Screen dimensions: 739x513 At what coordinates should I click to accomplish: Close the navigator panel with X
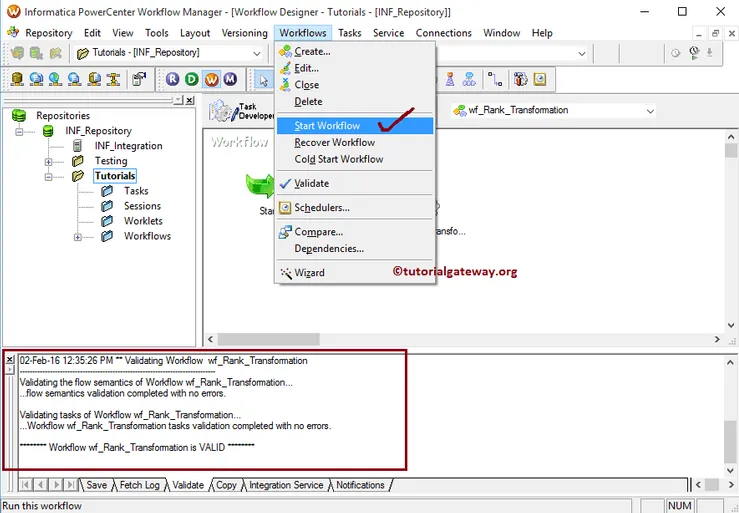[x=189, y=100]
